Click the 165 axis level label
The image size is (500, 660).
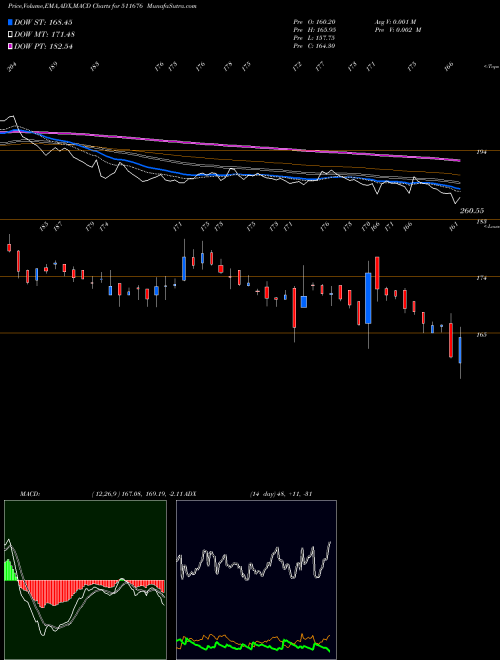tap(482, 335)
